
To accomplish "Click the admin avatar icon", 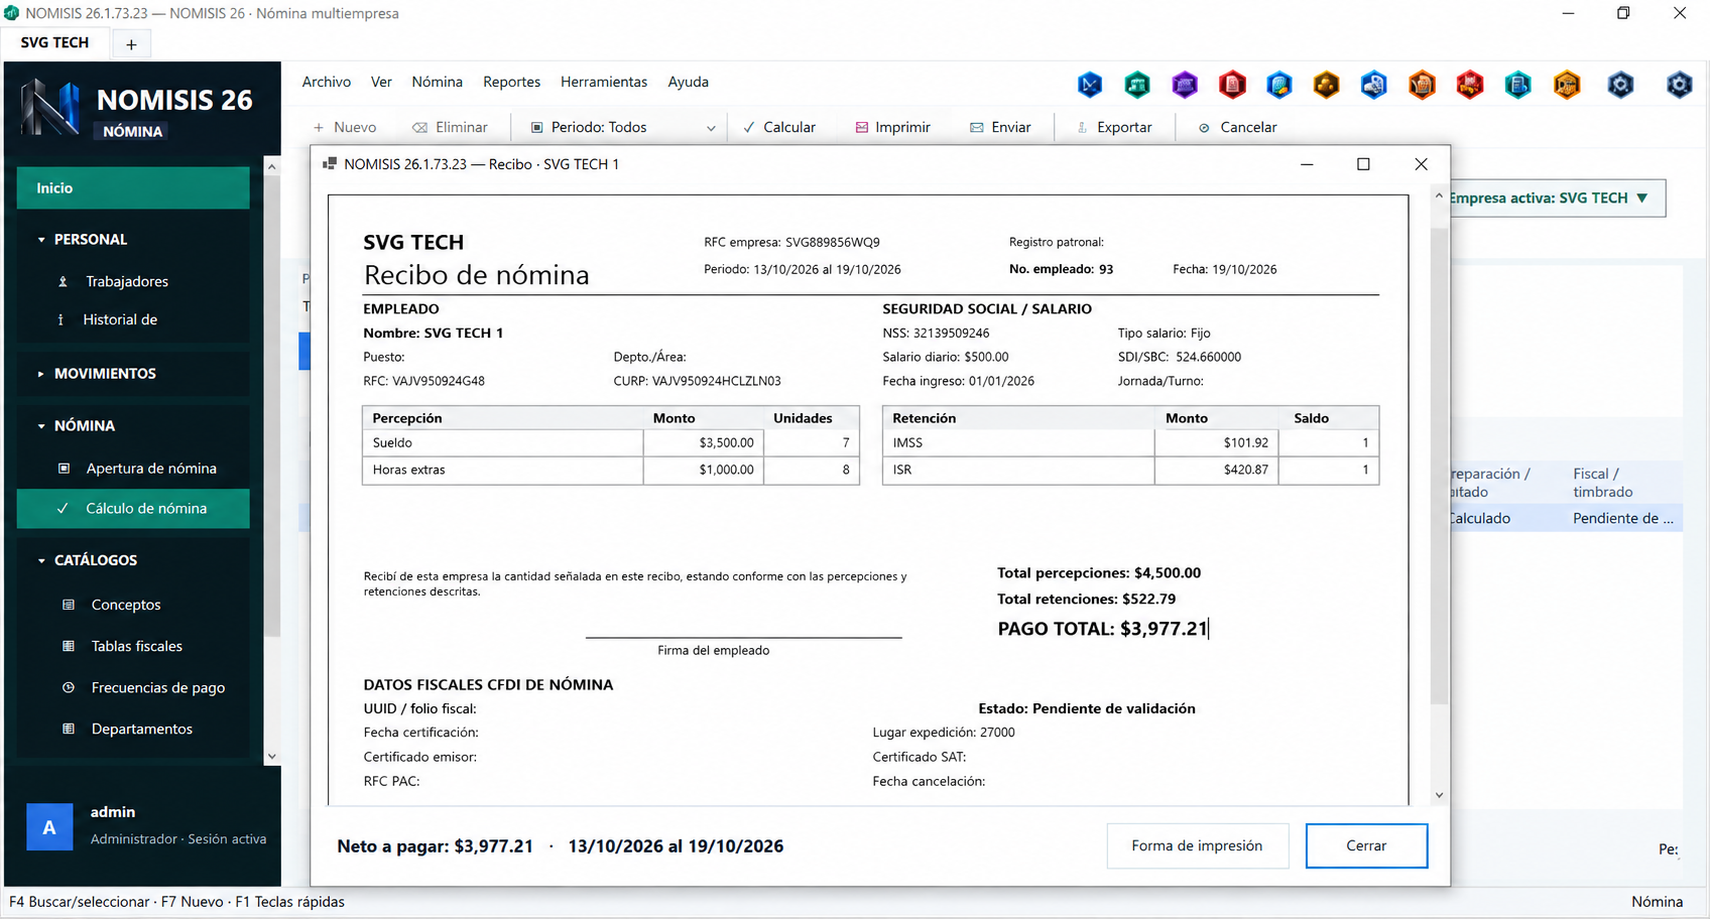I will 49,827.
